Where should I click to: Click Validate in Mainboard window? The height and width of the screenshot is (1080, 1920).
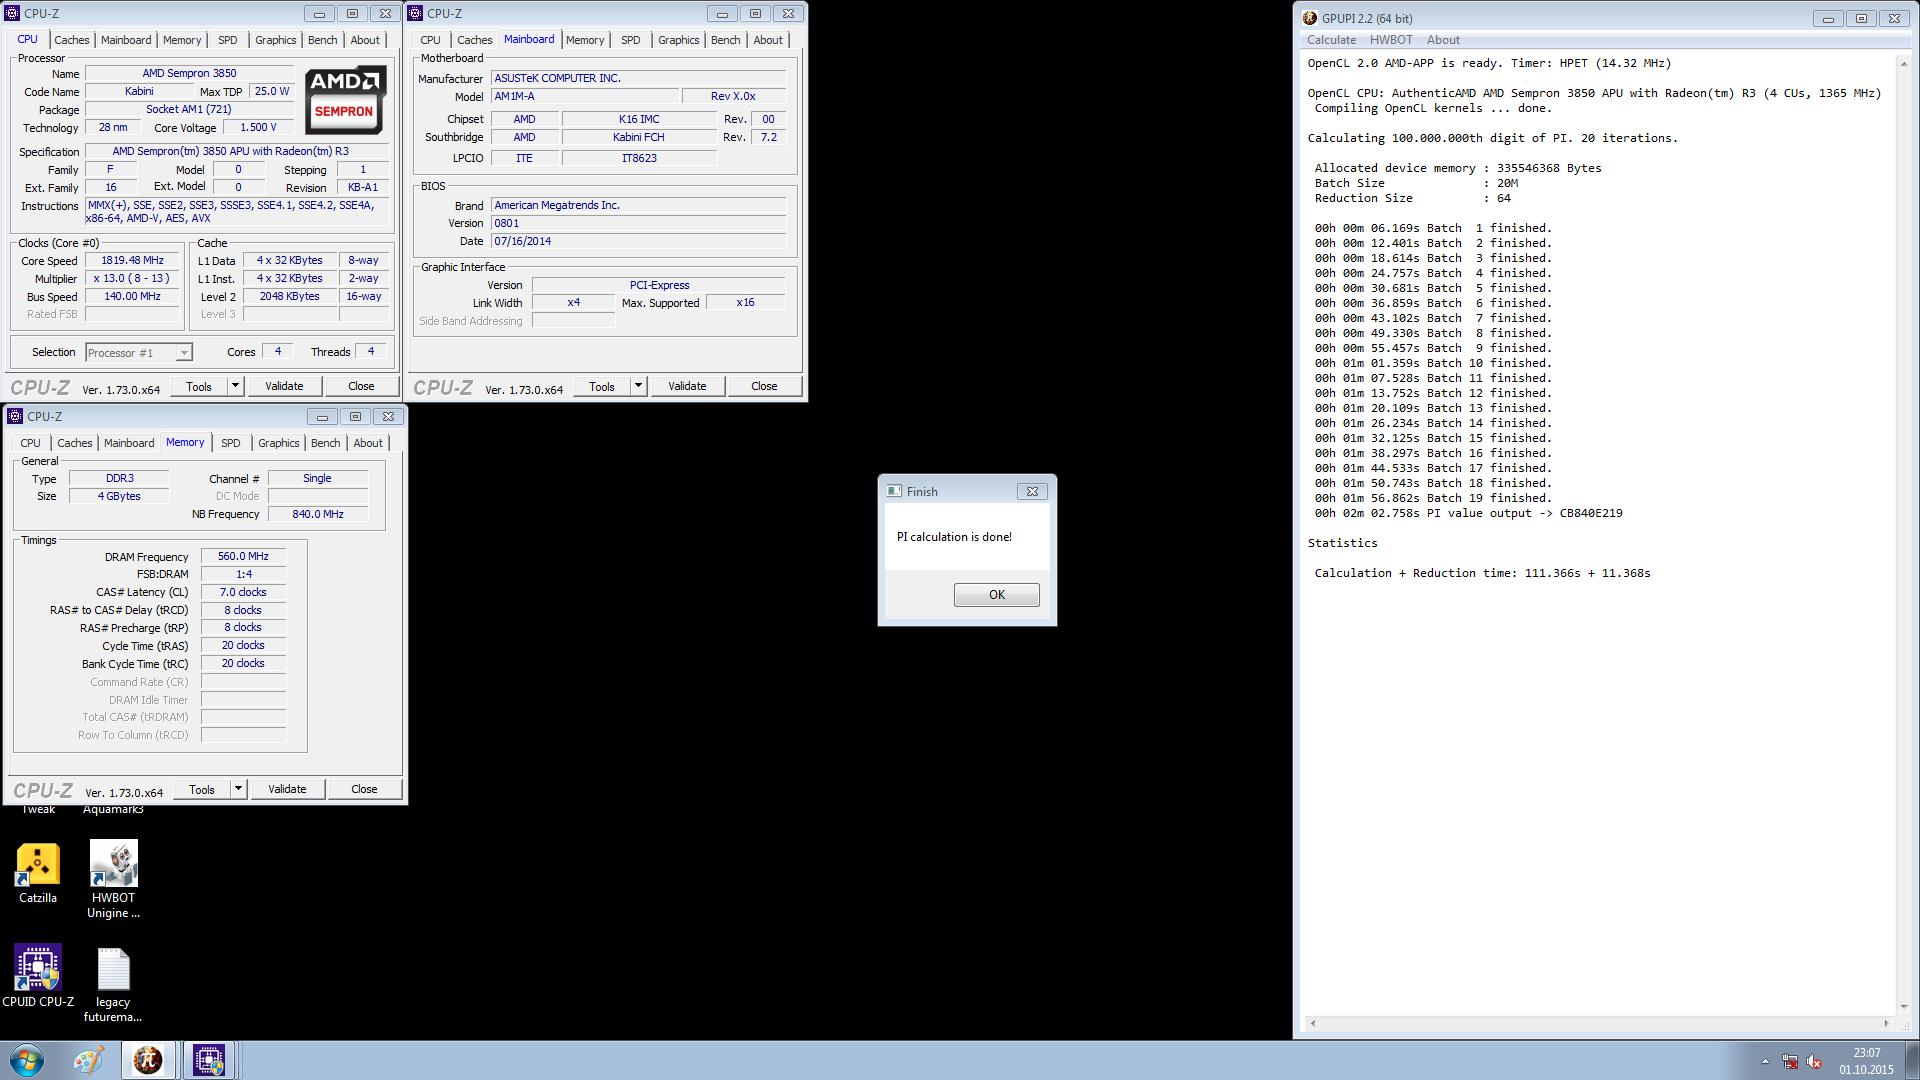[x=687, y=386]
